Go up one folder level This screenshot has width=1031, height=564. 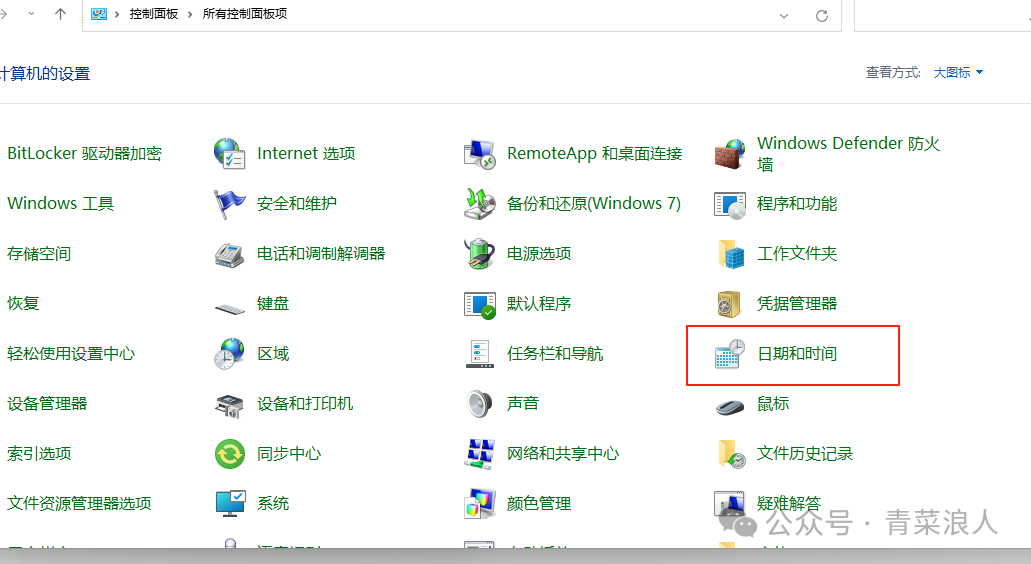coord(60,14)
